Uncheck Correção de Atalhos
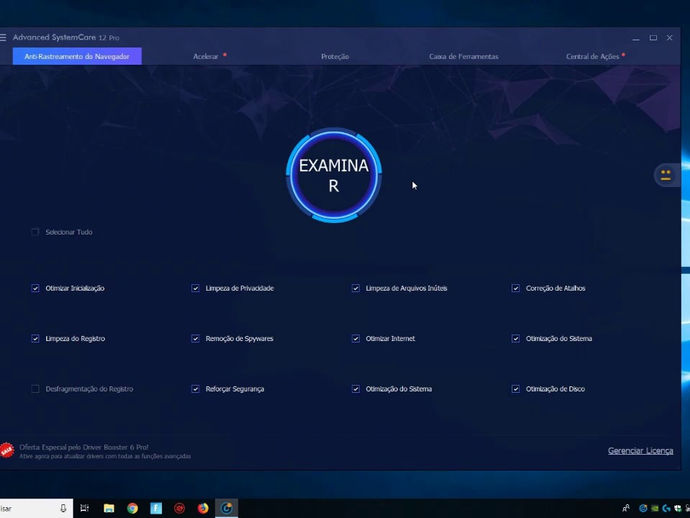Viewport: 690px width, 518px height. pos(516,288)
